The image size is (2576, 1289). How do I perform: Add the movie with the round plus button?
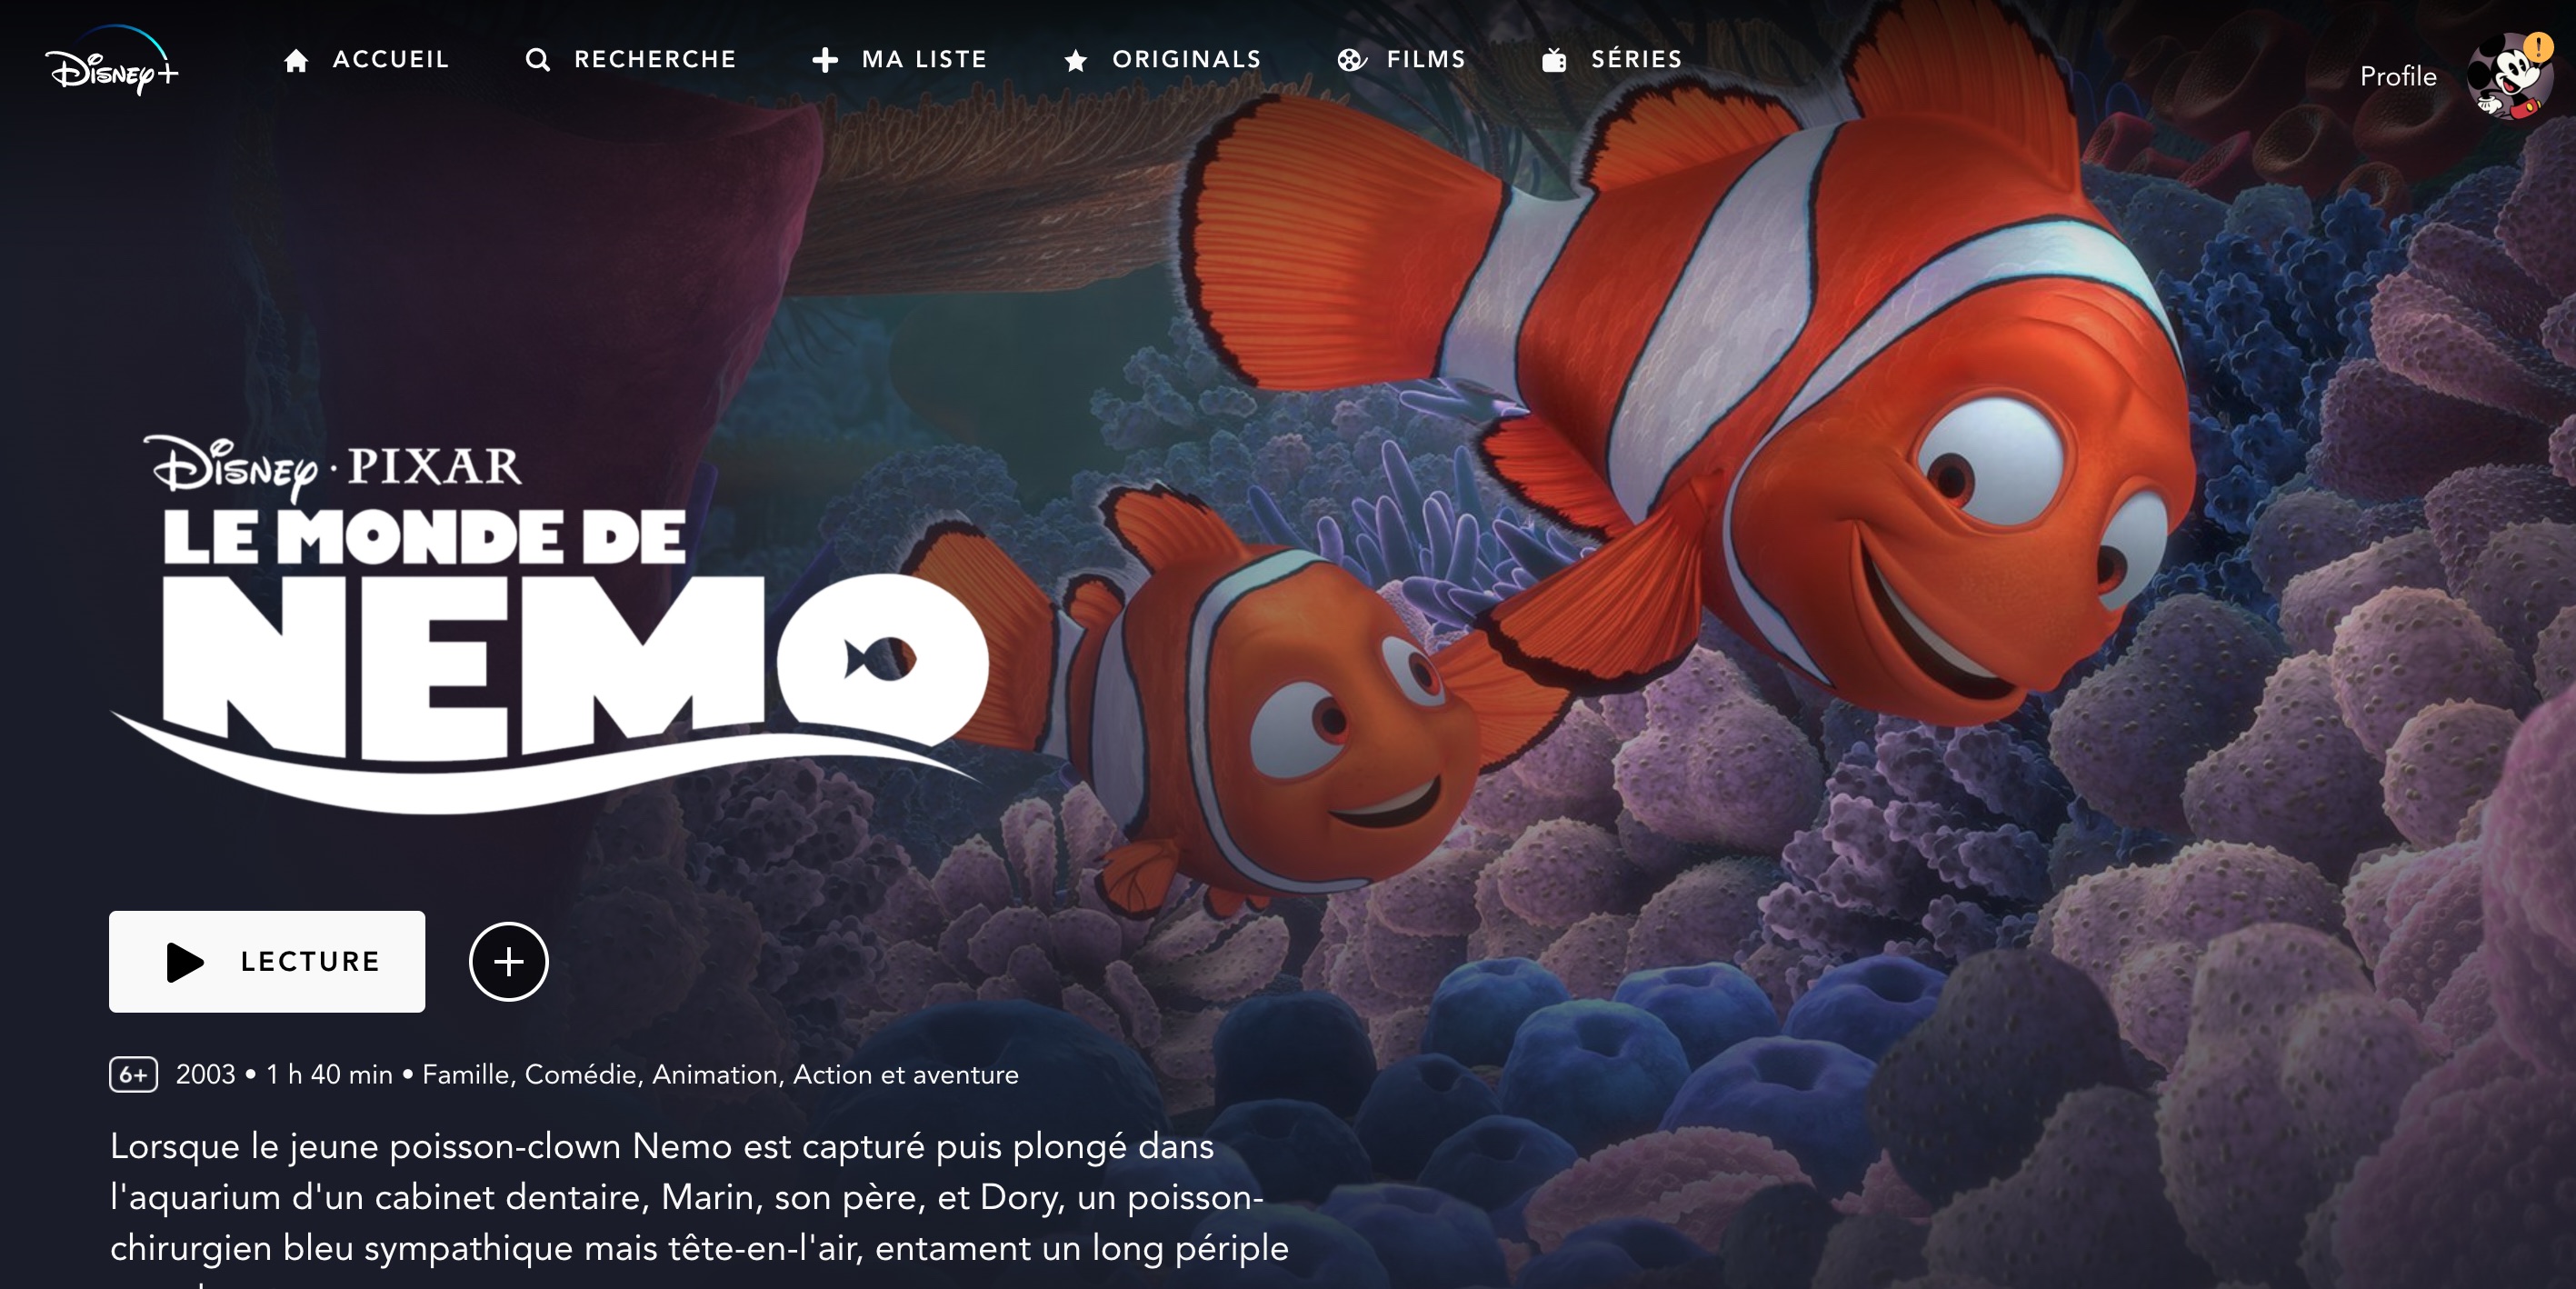(x=508, y=961)
